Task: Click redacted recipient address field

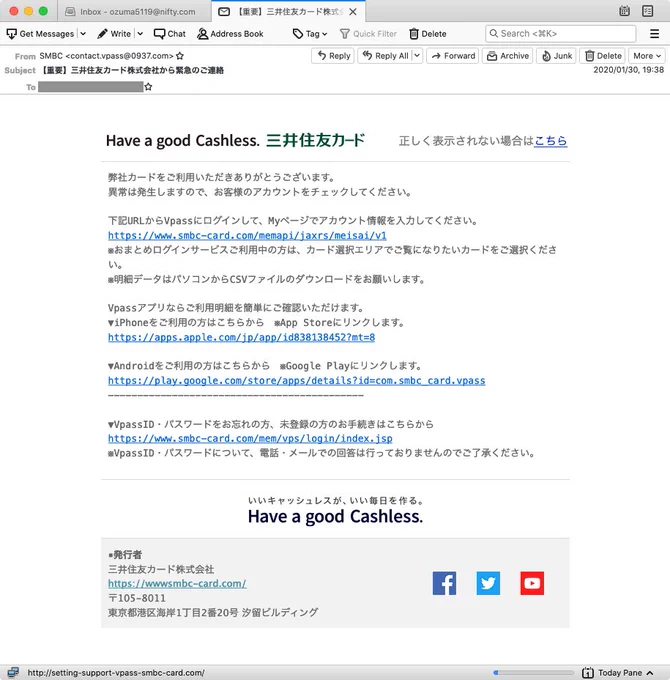Action: (x=91, y=87)
